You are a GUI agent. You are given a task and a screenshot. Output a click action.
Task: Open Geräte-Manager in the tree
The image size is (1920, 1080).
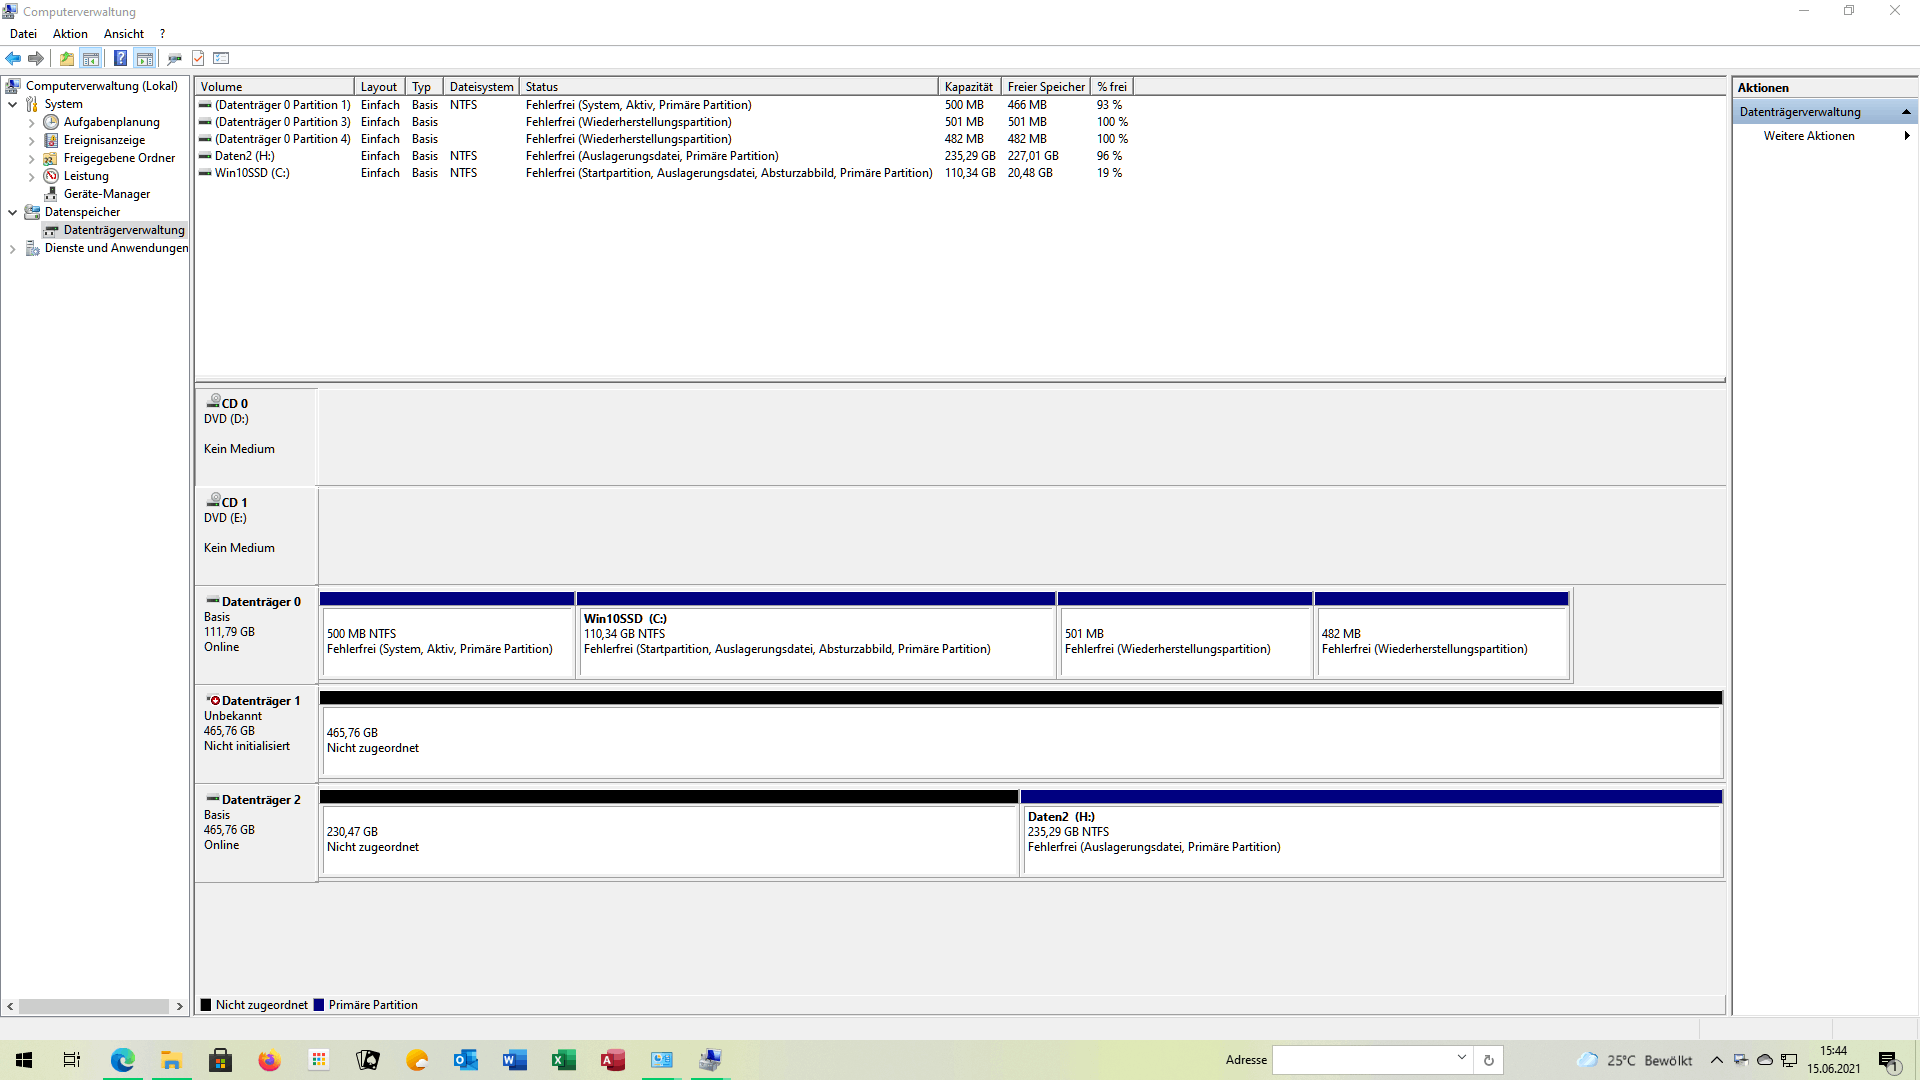pos(106,194)
